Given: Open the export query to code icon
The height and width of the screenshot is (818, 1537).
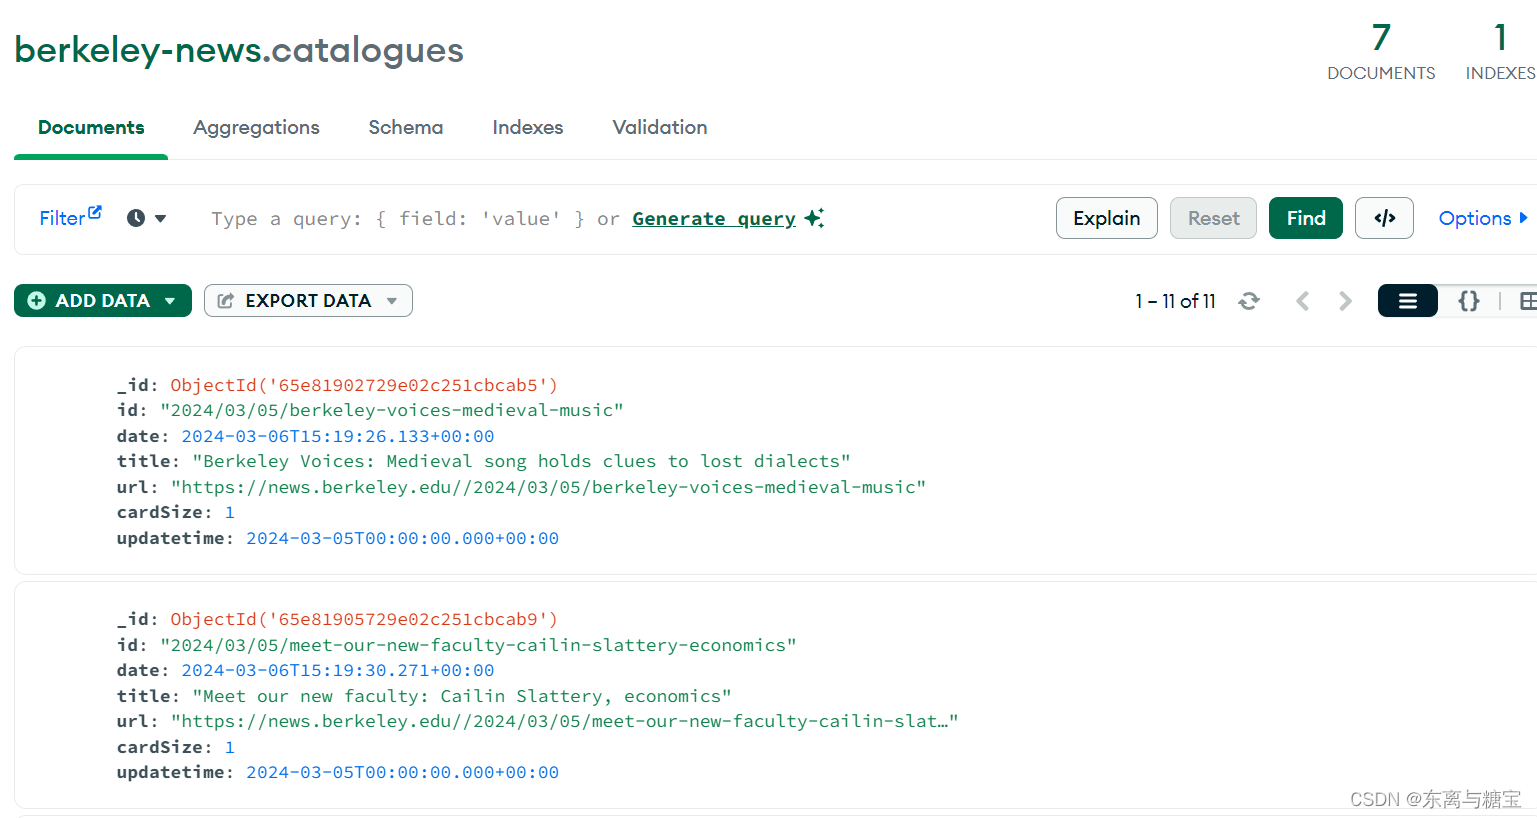Looking at the screenshot, I should [1384, 218].
